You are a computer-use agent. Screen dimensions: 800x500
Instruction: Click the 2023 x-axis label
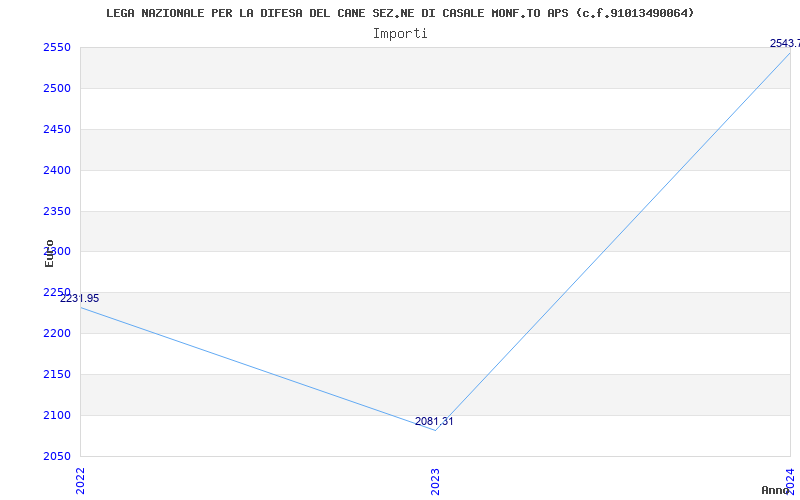tap(435, 481)
